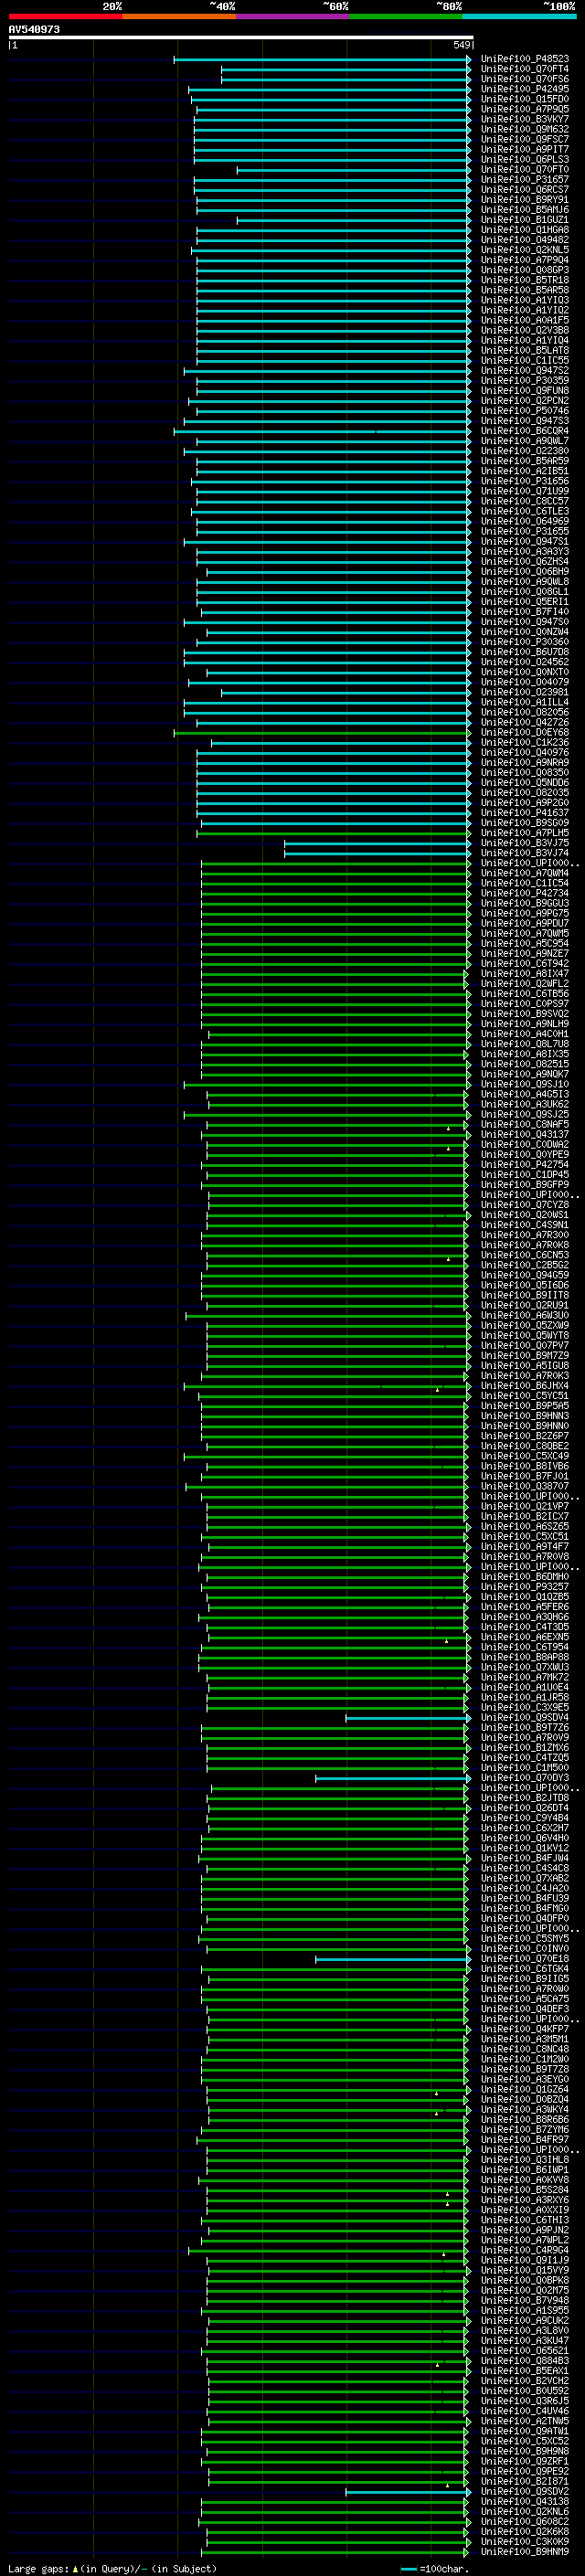Open hit UniRef100_C6T942
585x2576 pixels.
(525, 964)
